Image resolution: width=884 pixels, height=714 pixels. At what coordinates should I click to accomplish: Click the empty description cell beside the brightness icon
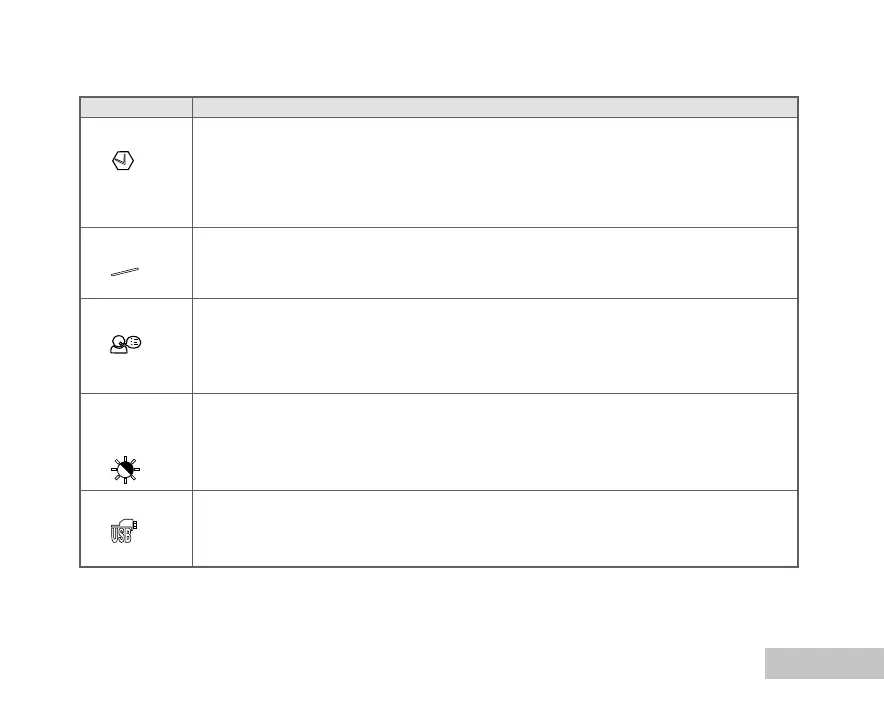click(494, 441)
